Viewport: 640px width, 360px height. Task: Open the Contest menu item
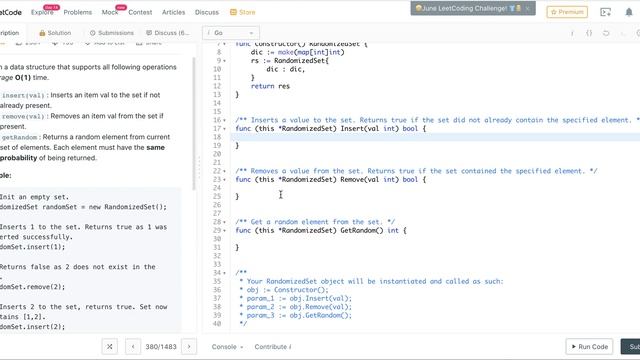coord(140,12)
